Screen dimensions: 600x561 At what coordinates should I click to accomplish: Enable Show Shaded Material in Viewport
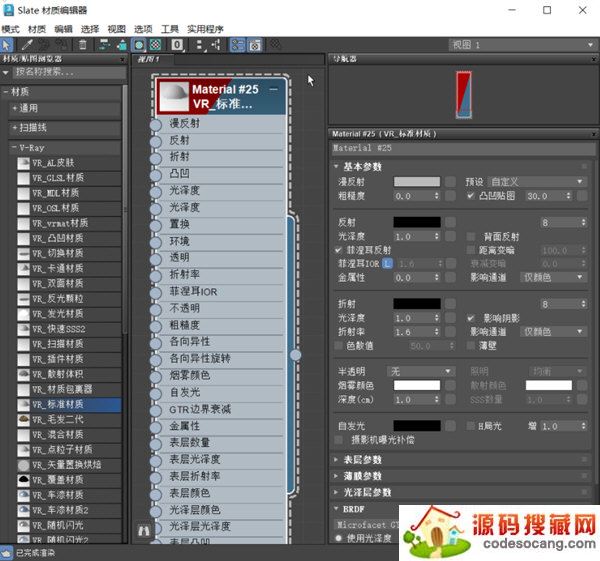139,45
